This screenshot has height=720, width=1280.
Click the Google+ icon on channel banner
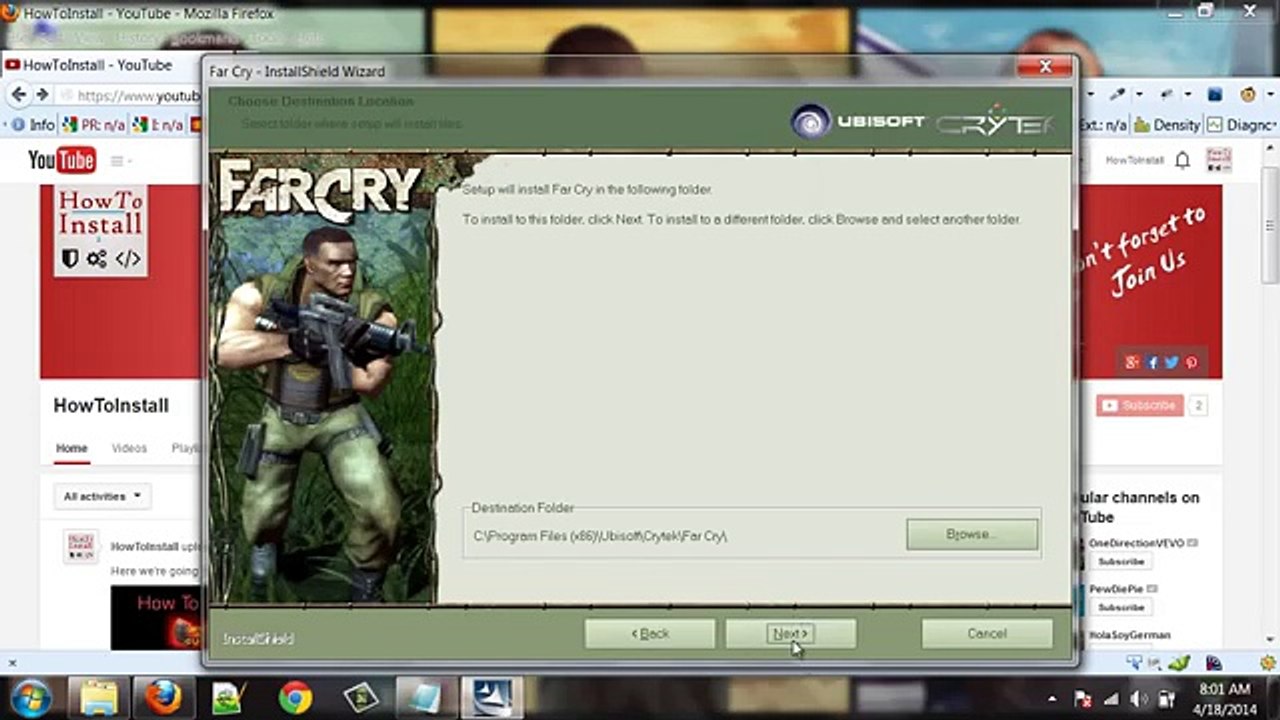pyautogui.click(x=1132, y=363)
